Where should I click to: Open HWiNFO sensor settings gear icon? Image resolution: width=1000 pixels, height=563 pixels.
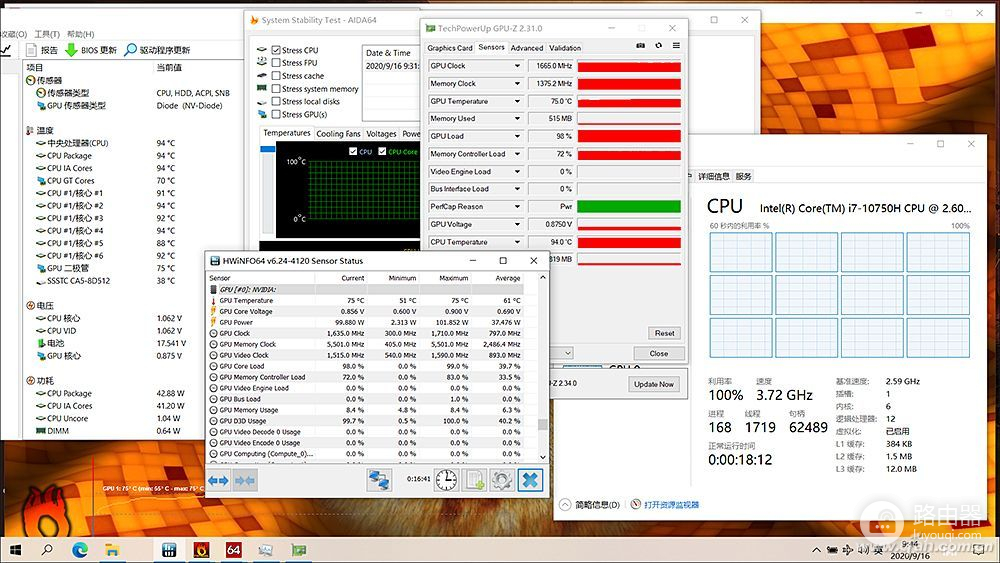pos(502,479)
